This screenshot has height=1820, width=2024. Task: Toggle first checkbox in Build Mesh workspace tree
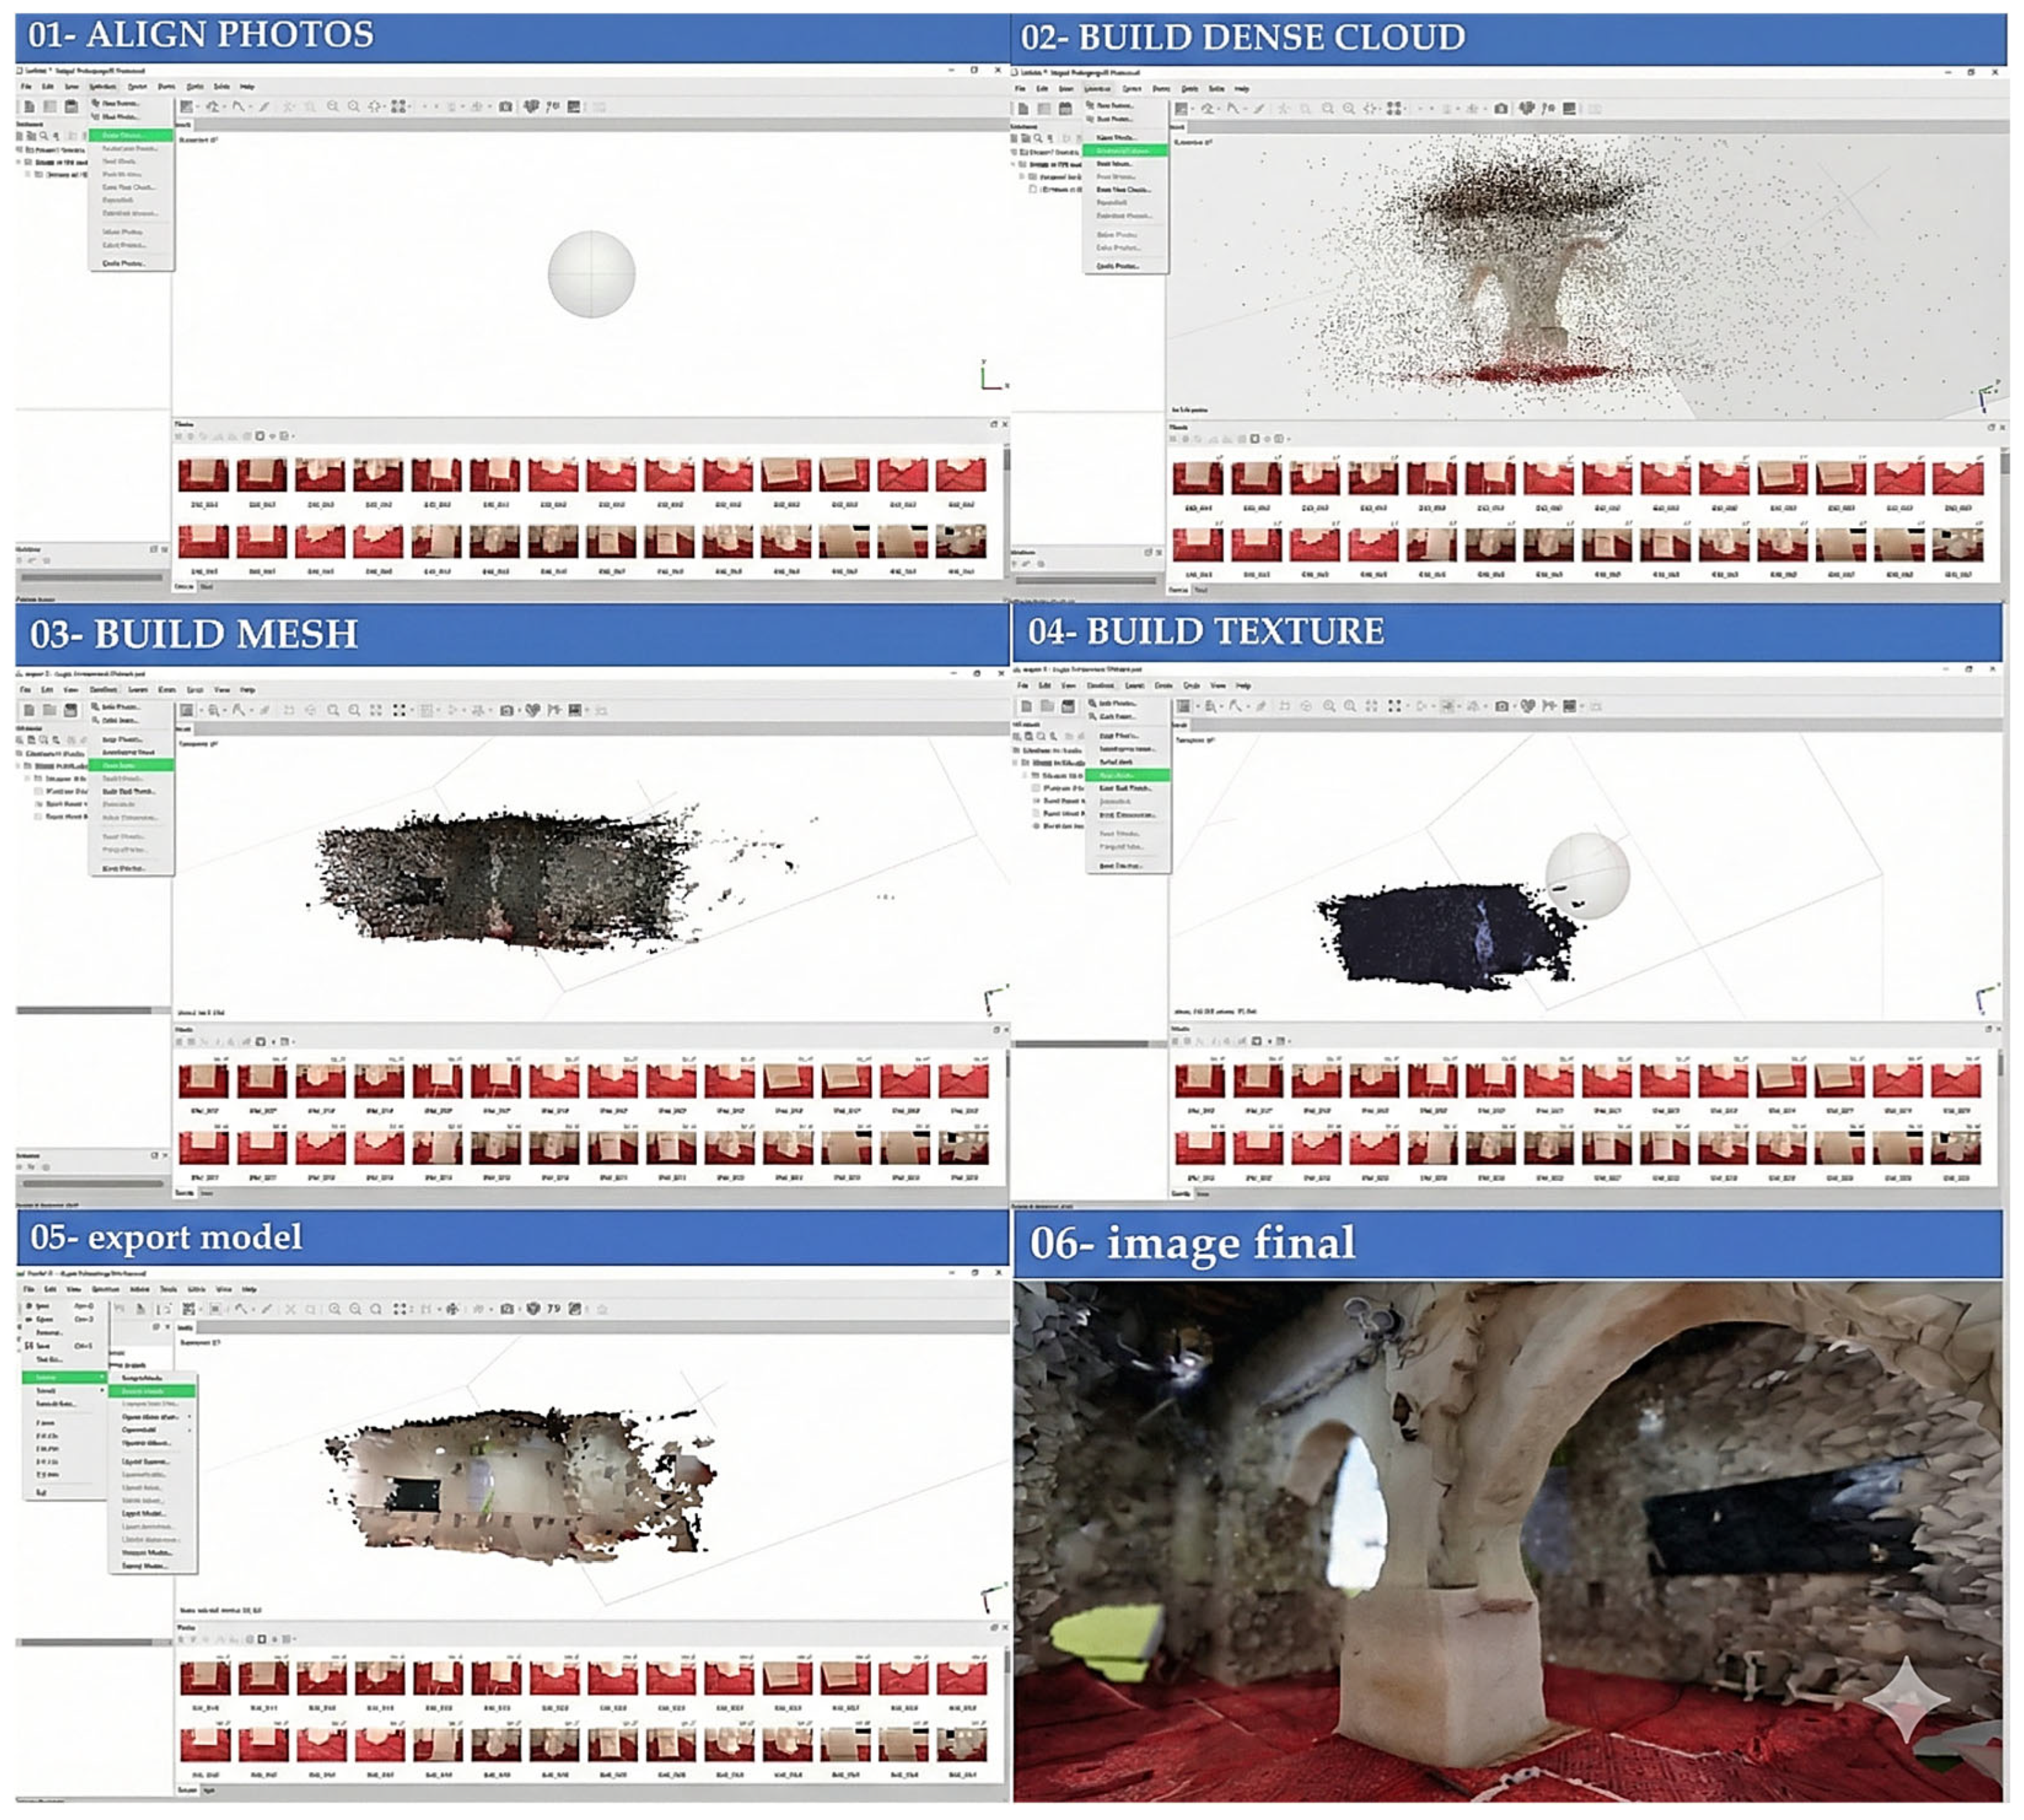(x=38, y=791)
